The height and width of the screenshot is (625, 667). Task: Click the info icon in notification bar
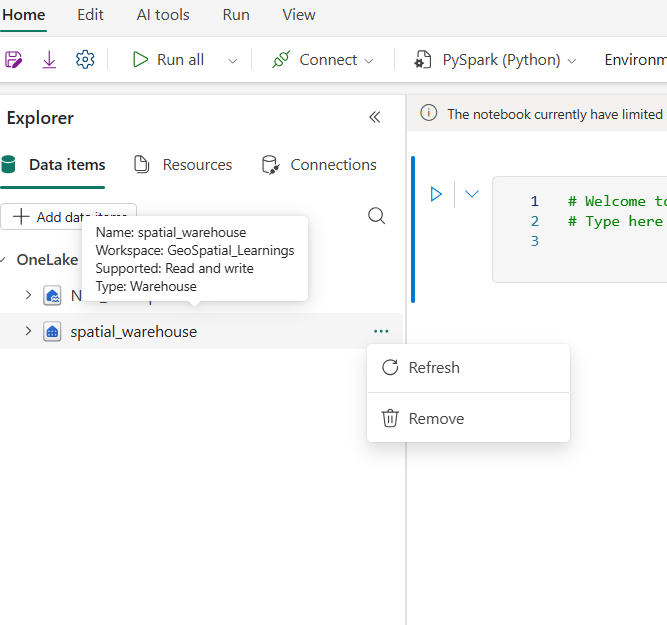click(428, 113)
